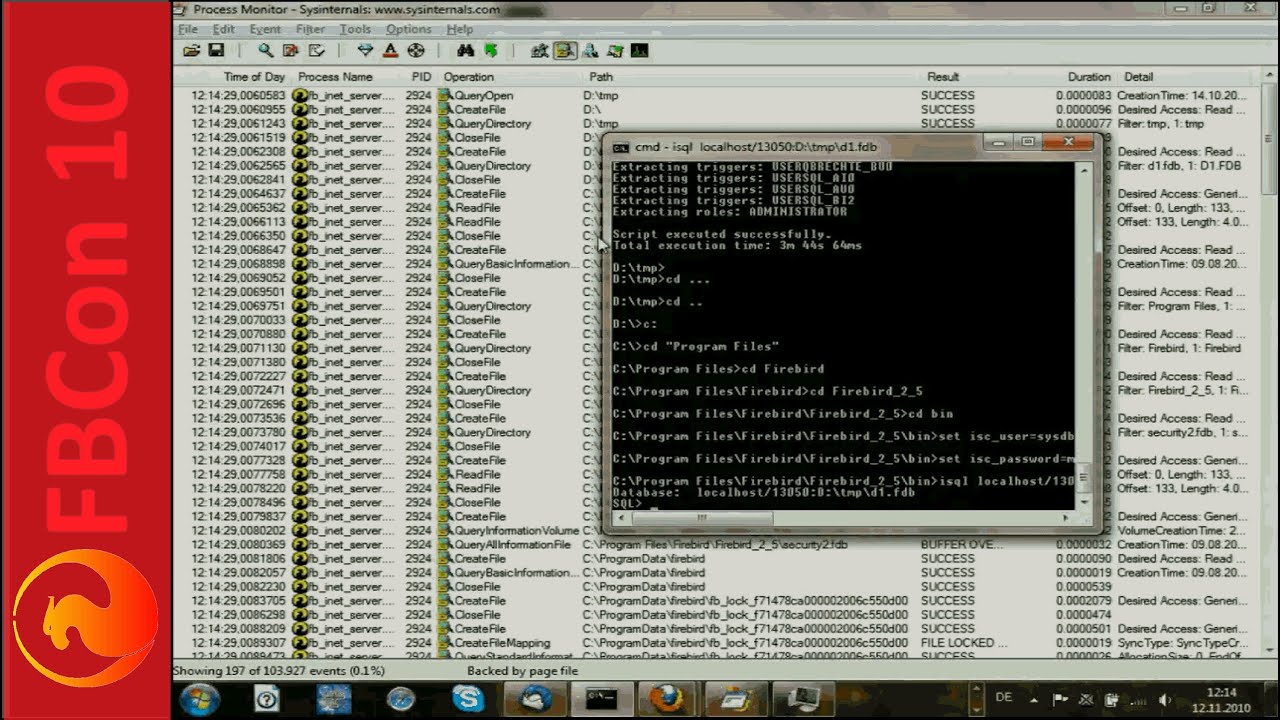Screen dimensions: 1280x720
Task: Click the volume speaker tray icon
Action: 1164,699
